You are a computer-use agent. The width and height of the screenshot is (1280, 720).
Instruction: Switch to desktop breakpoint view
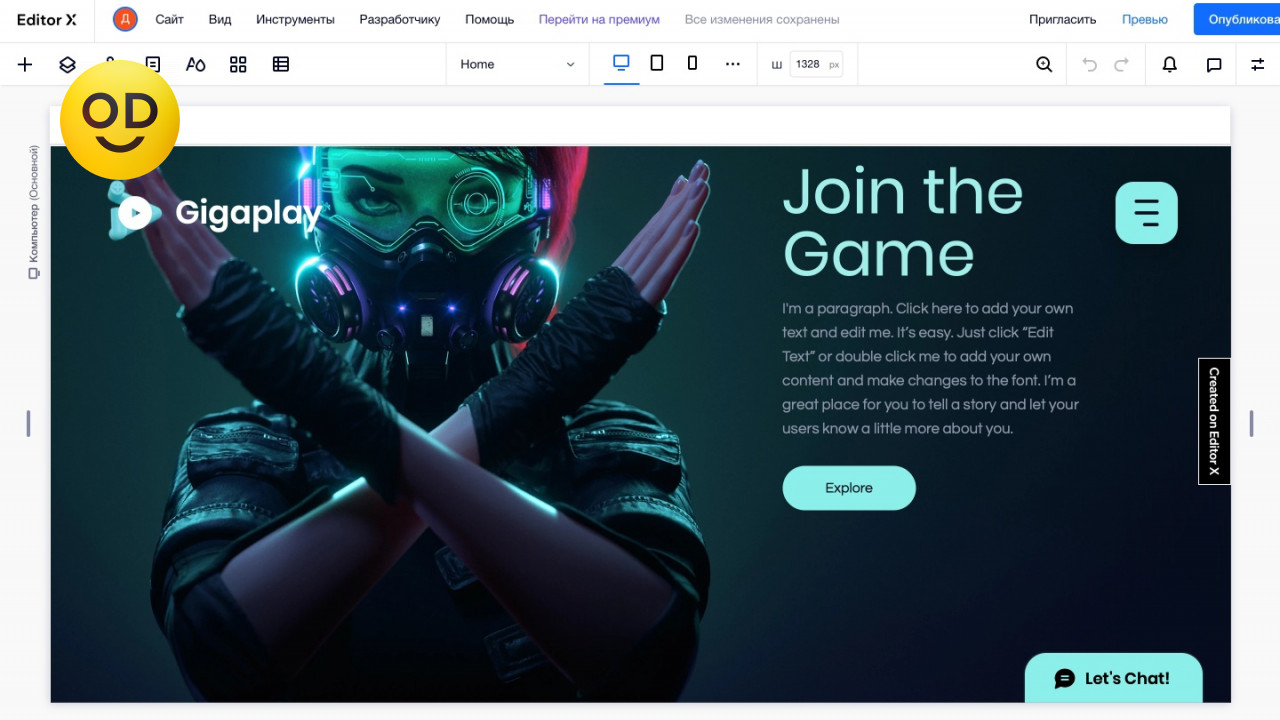pos(621,63)
